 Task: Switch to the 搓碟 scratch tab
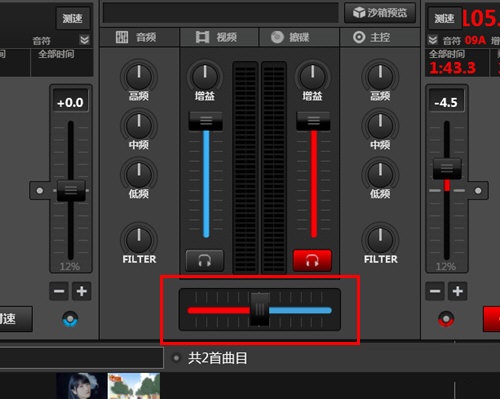299,37
